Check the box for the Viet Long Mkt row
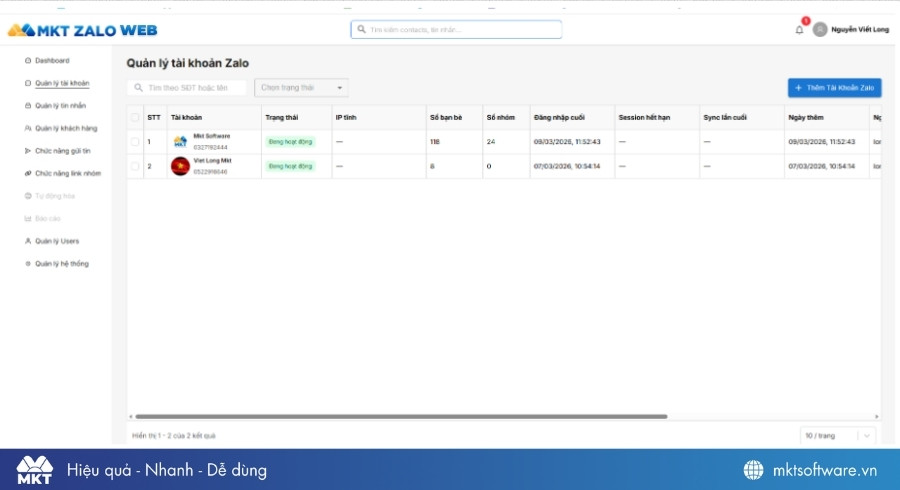This screenshot has height=490, width=900. pos(135,166)
